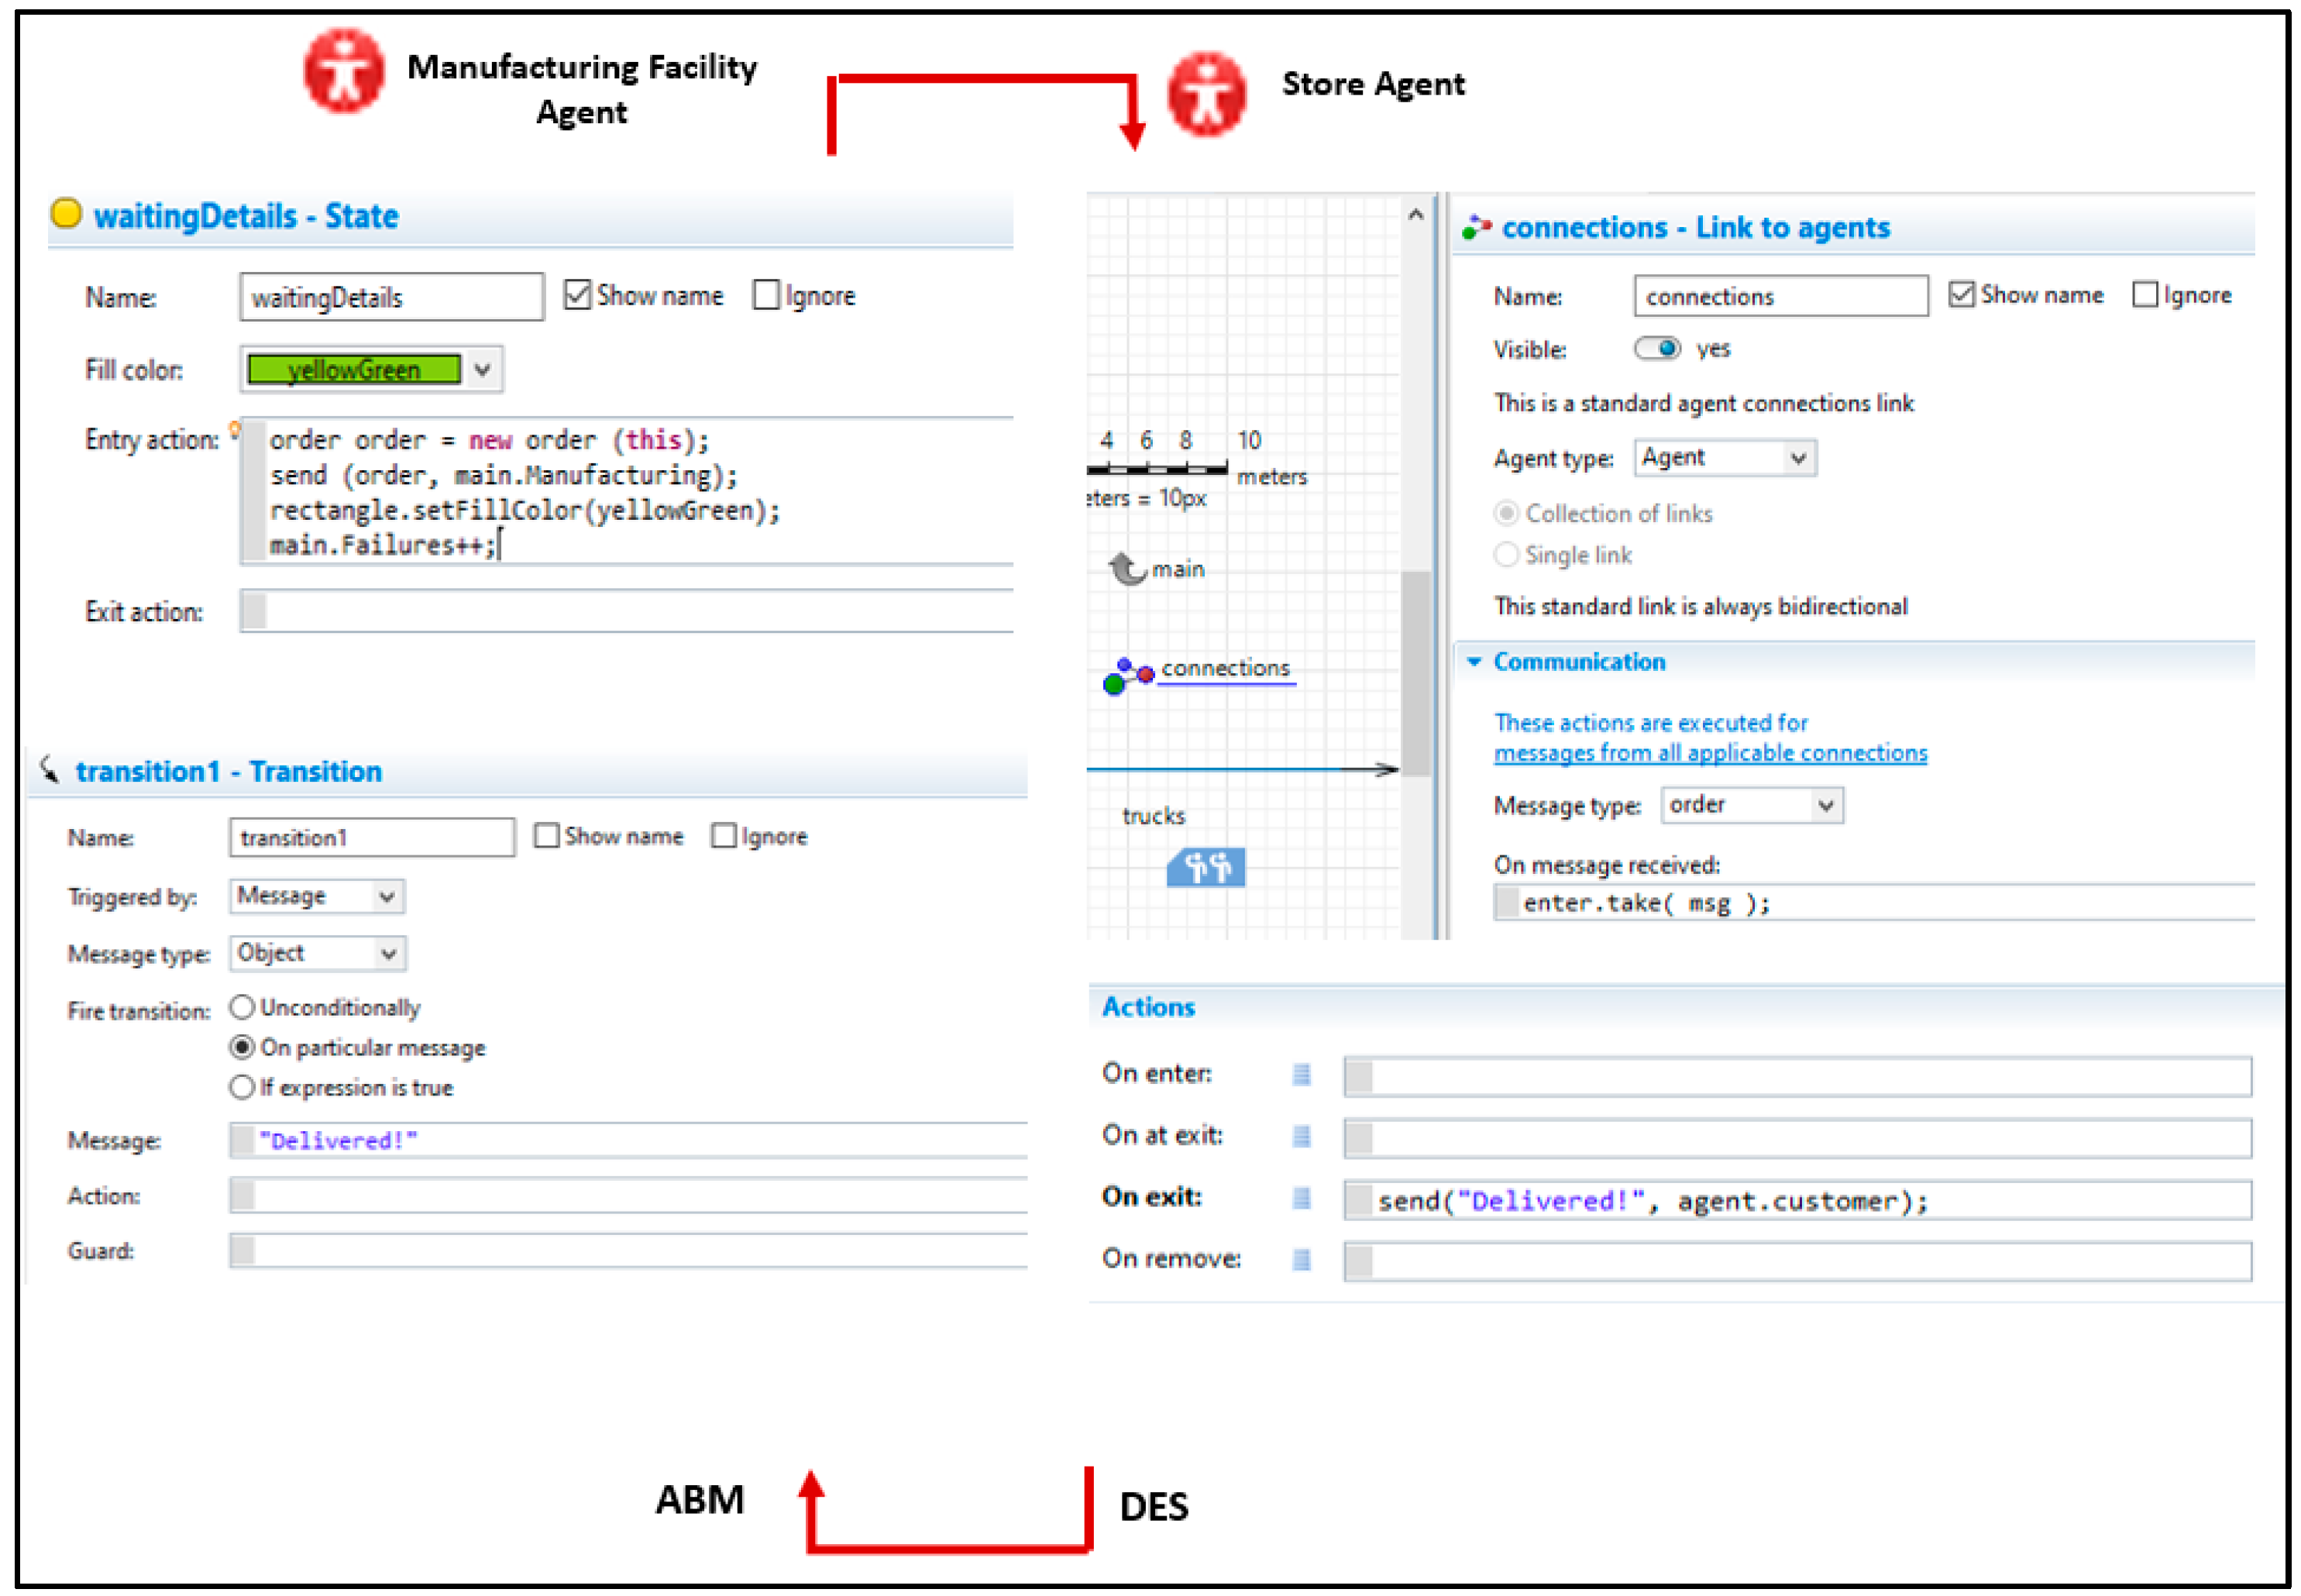Click the connections link-to-agents header icon
This screenshot has height=1596, width=2301.
[x=1476, y=227]
